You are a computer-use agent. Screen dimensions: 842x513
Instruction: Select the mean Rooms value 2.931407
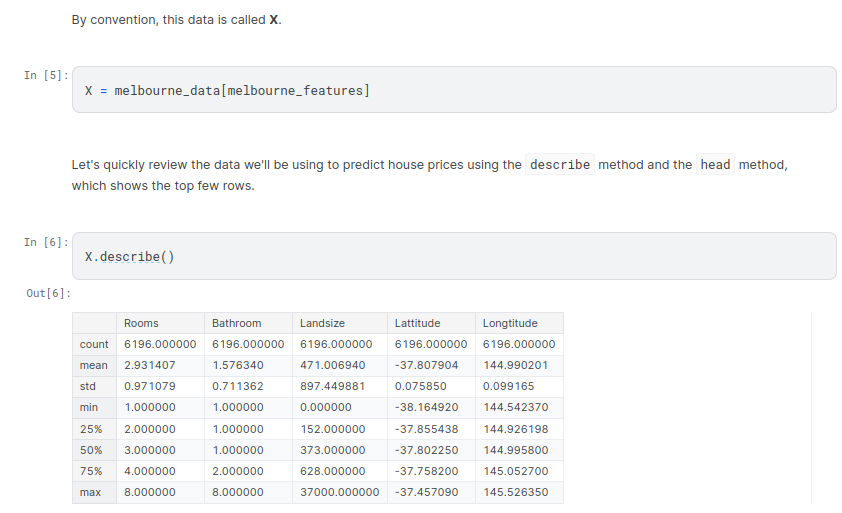[x=150, y=365]
